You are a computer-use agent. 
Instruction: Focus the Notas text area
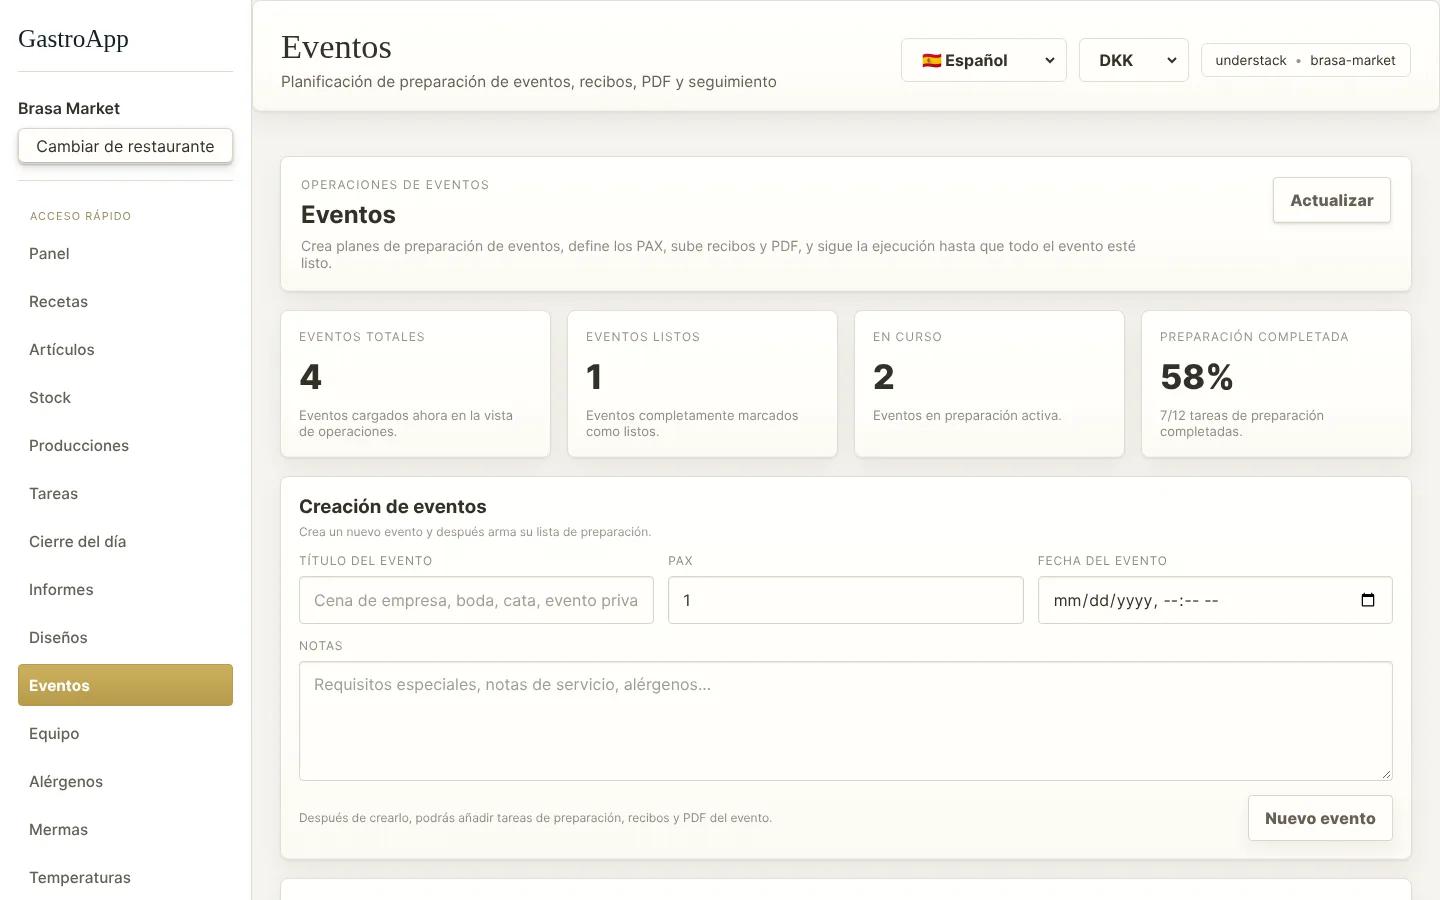pos(846,721)
